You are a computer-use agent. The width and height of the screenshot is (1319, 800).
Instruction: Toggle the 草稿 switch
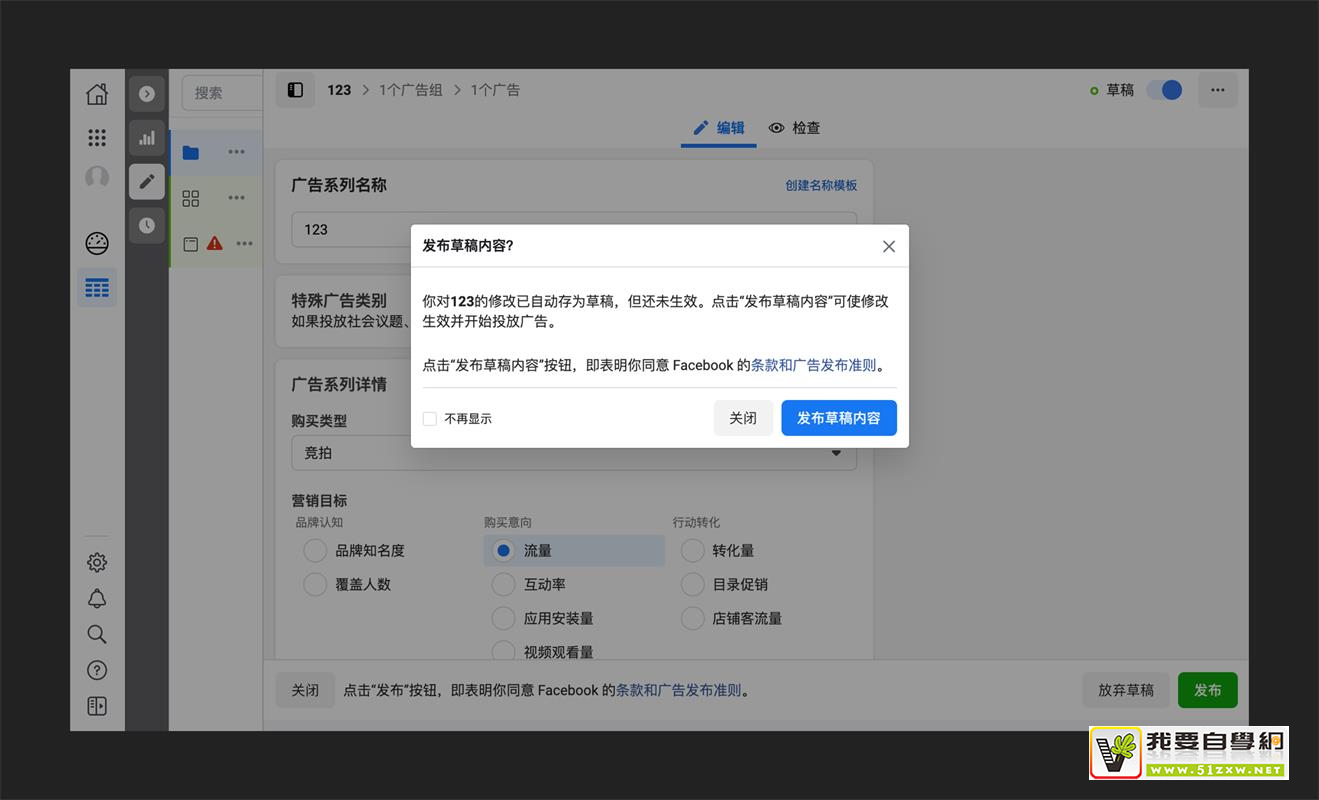[x=1164, y=90]
